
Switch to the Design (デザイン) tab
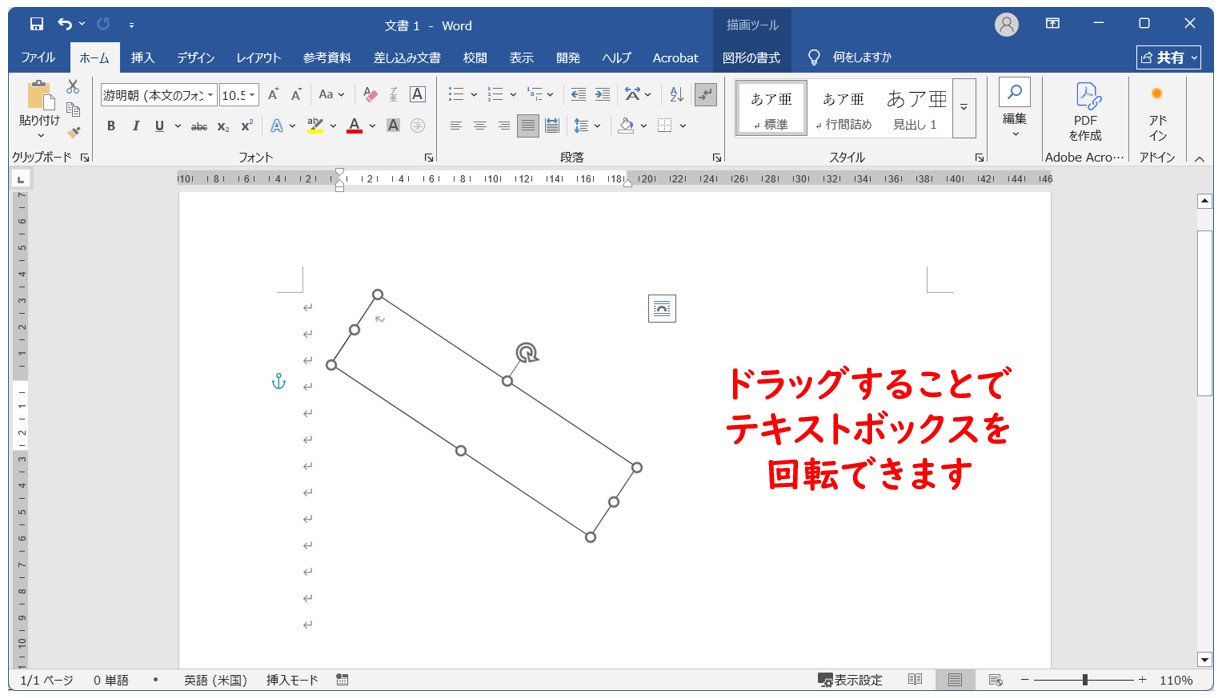click(x=196, y=58)
